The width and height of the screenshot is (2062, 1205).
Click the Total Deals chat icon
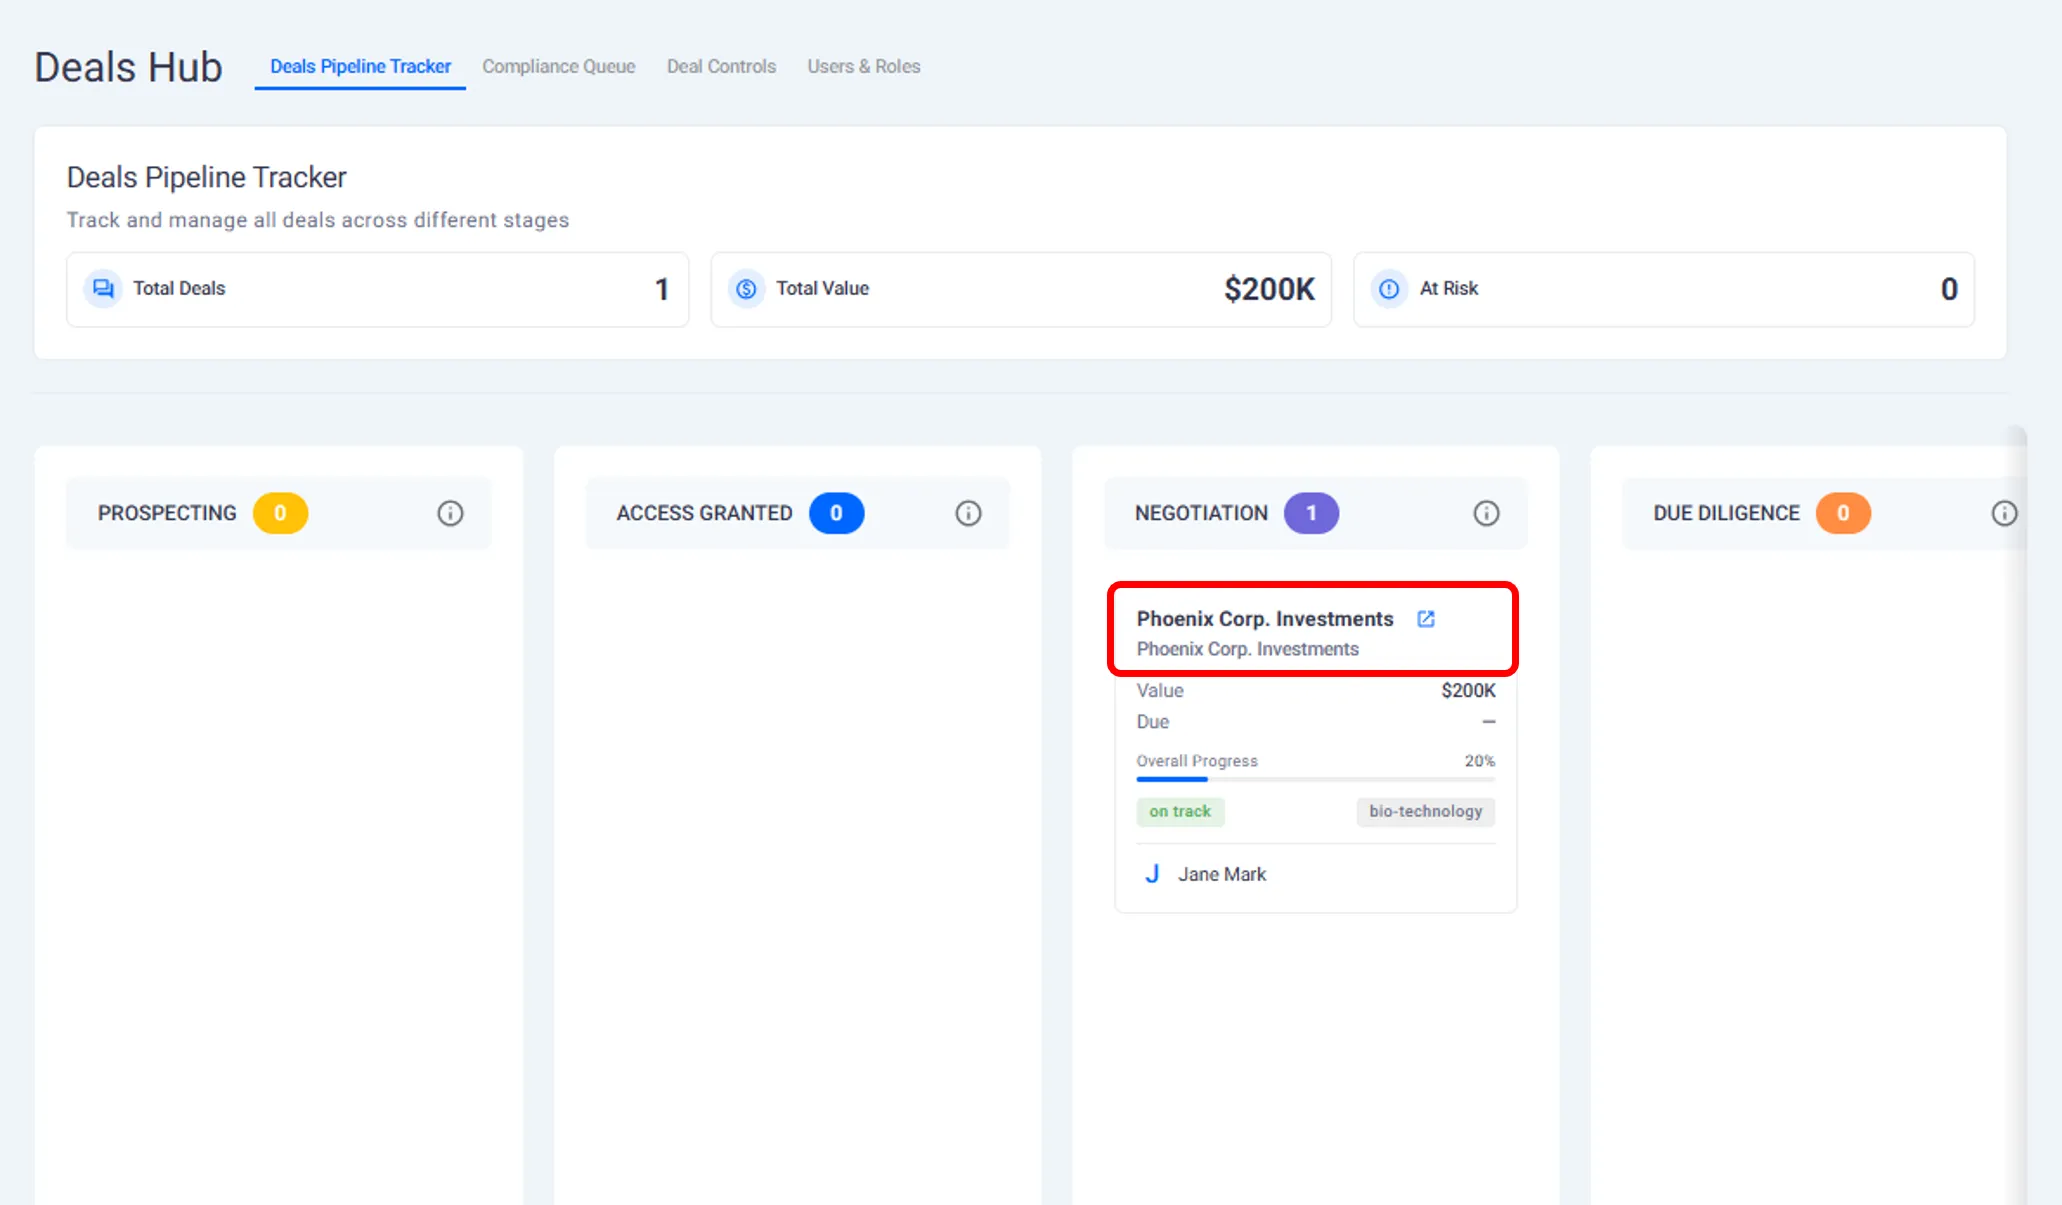tap(103, 289)
